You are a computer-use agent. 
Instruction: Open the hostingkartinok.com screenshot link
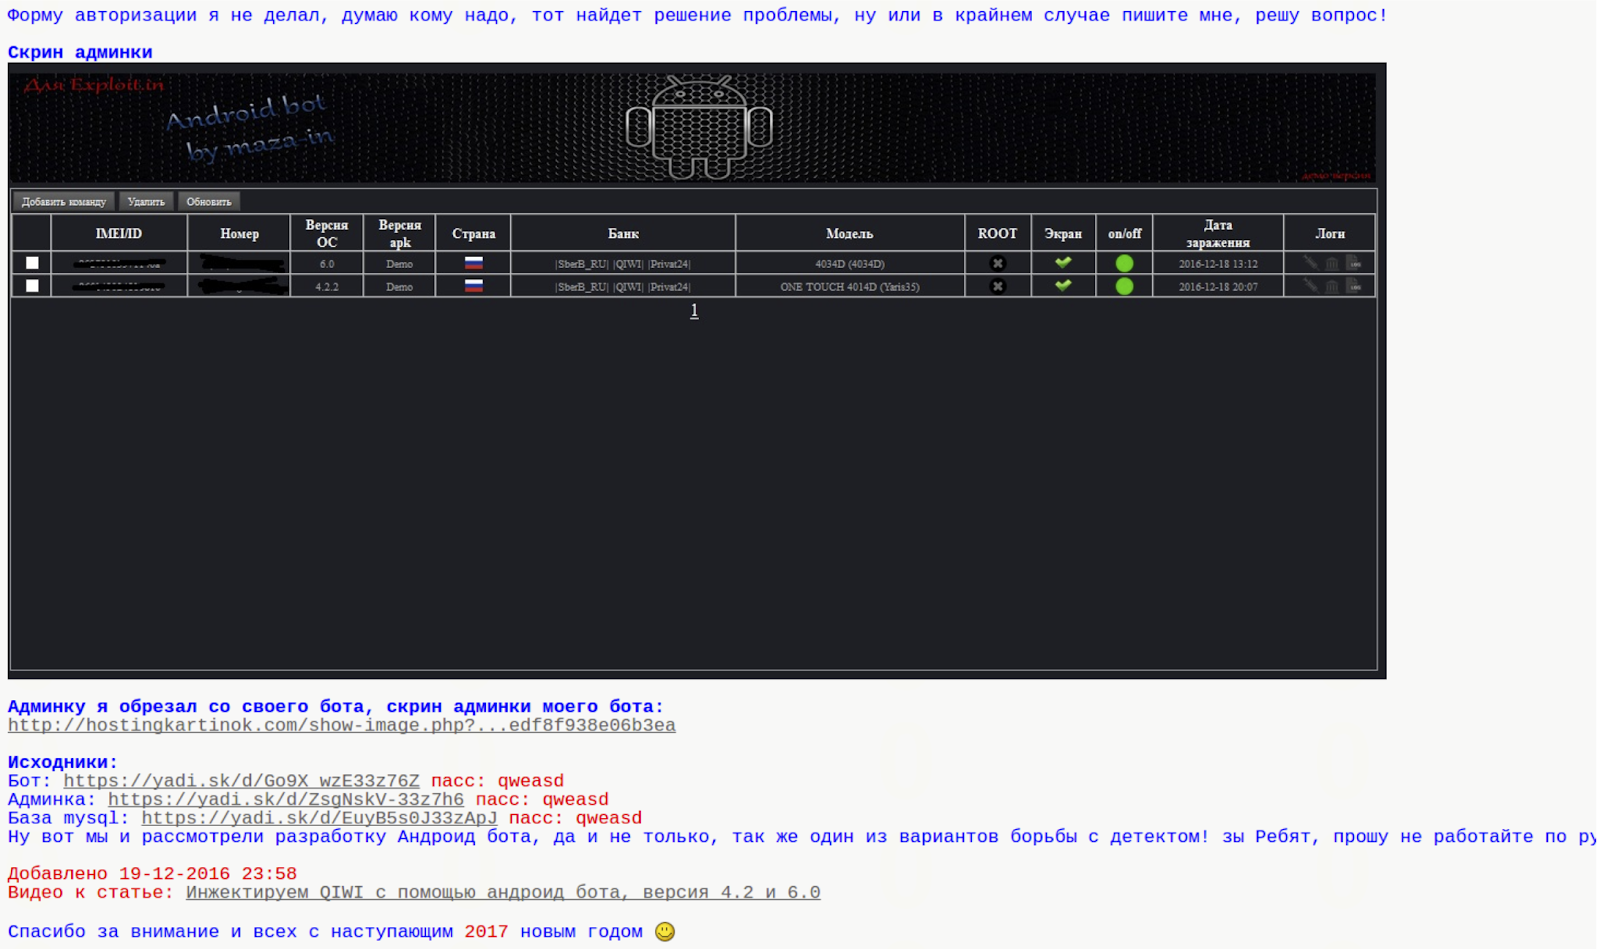[342, 726]
